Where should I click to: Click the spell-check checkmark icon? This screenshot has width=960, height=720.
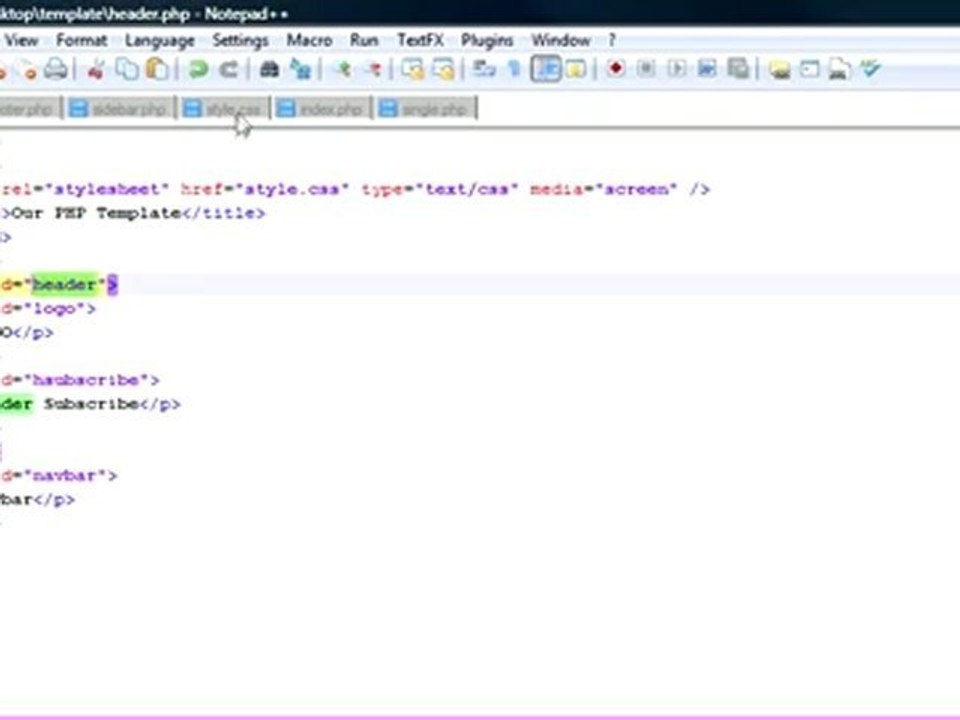coord(870,69)
